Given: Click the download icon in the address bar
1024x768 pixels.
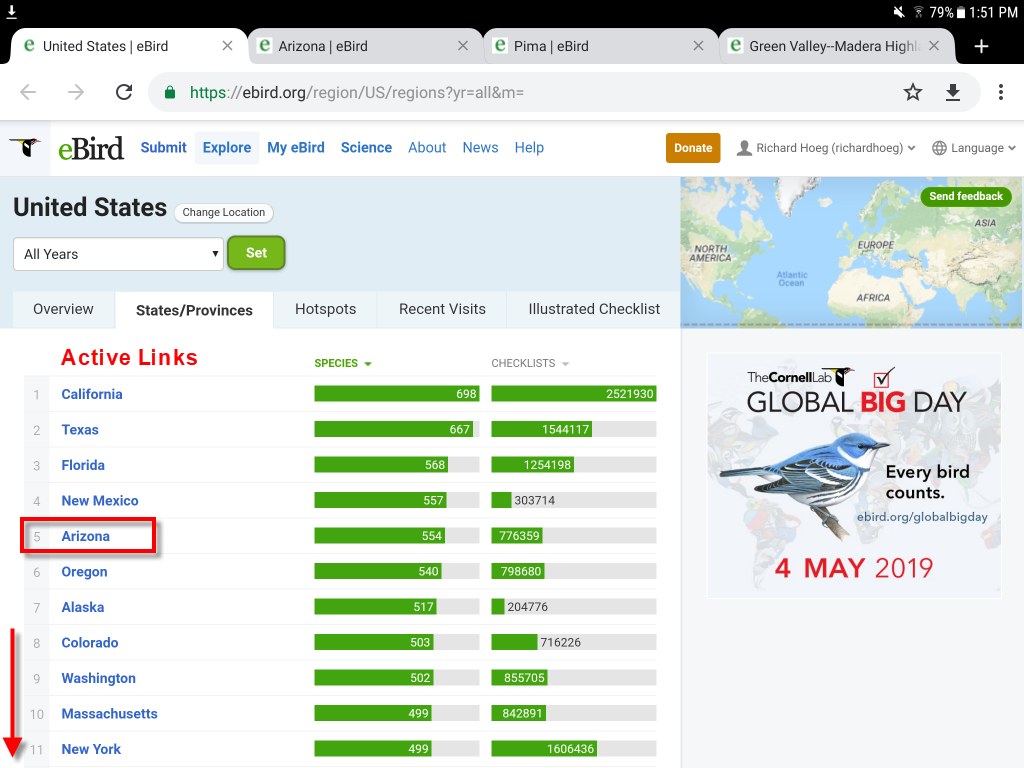Looking at the screenshot, I should coord(953,92).
